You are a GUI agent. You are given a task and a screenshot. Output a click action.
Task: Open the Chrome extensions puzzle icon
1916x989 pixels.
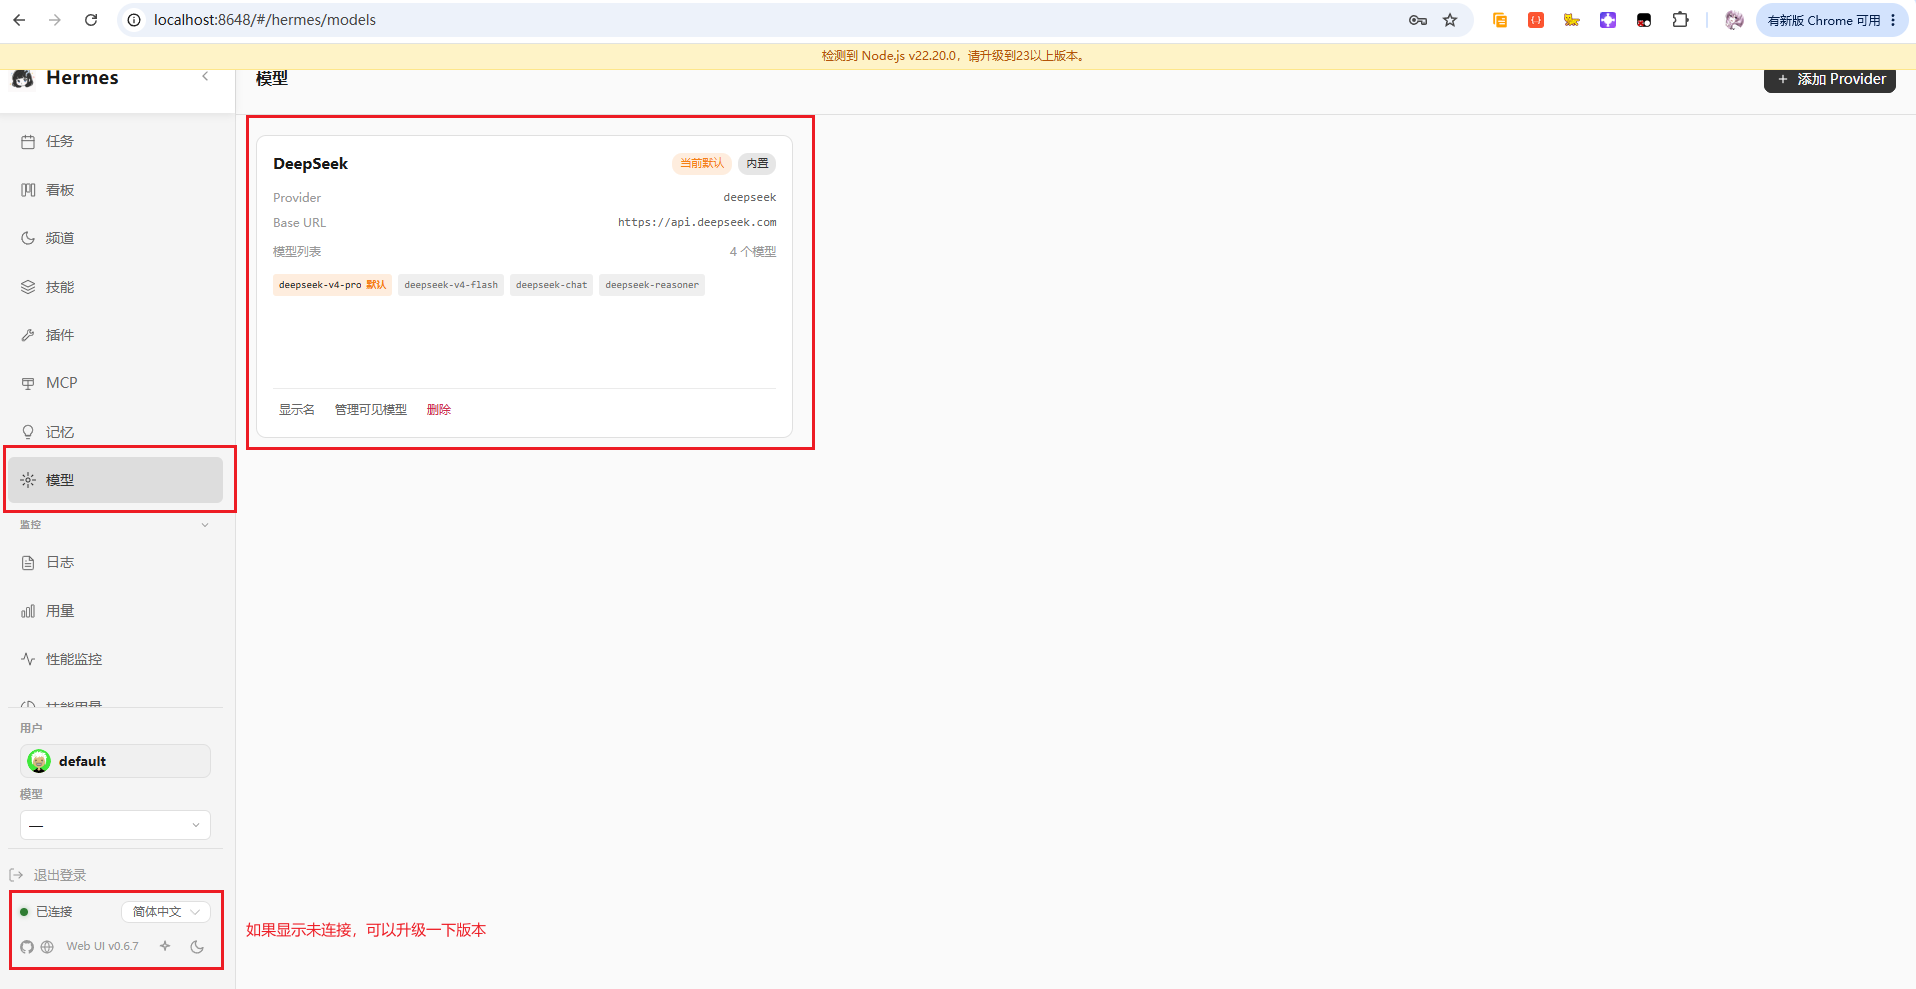click(x=1681, y=20)
